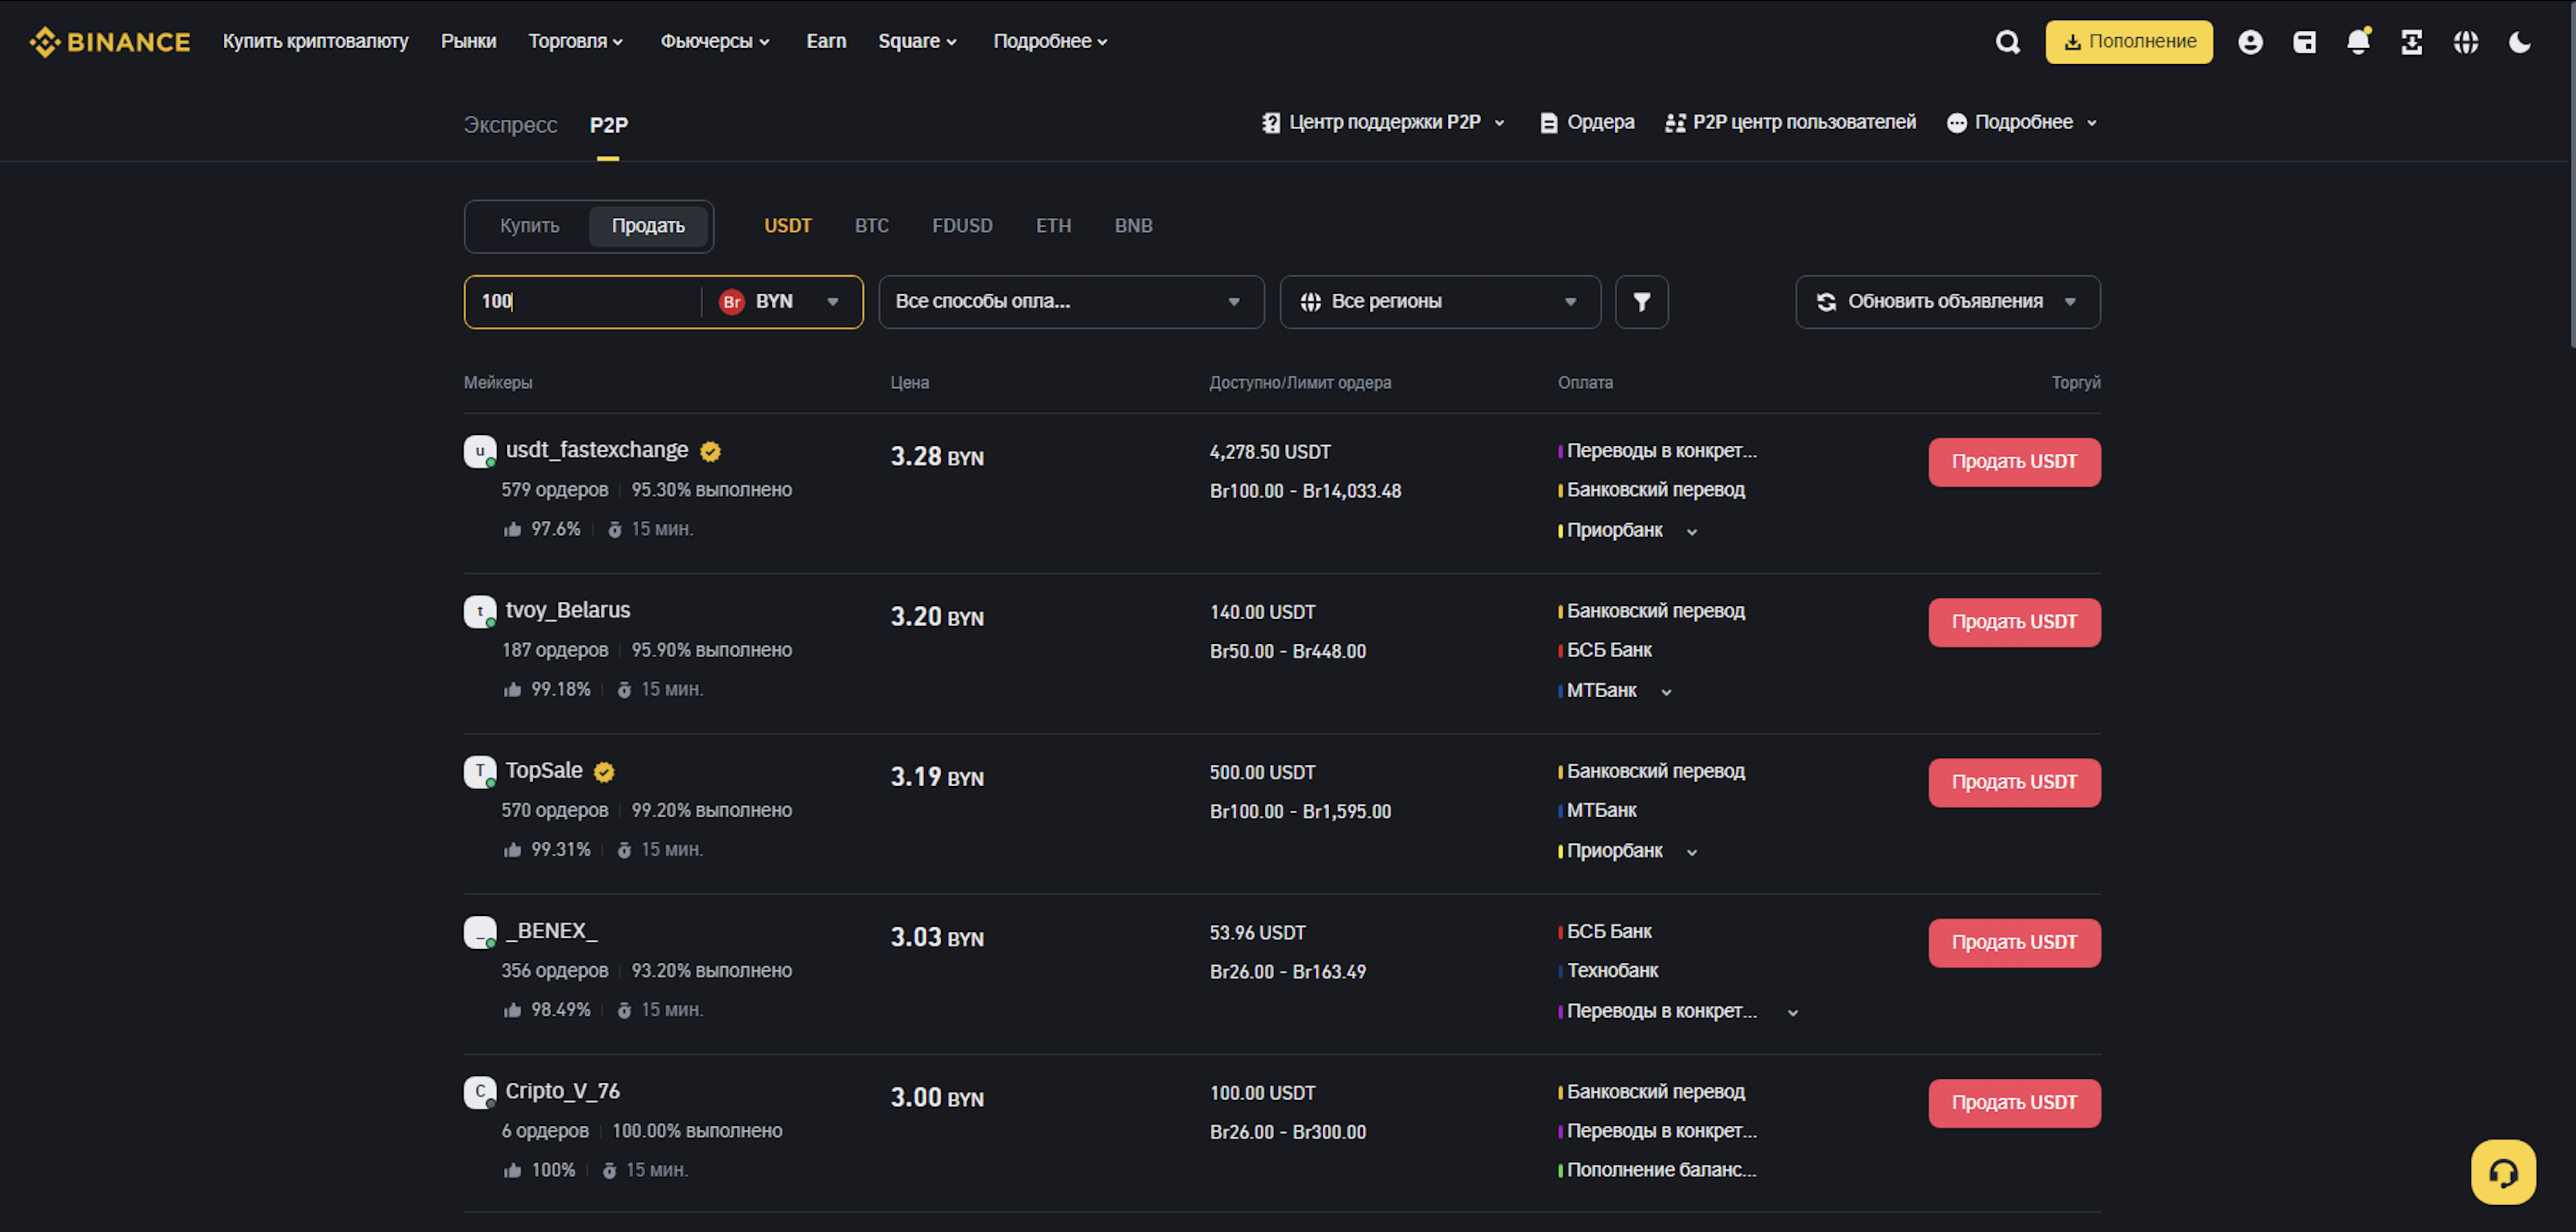2576x1232 pixels.
Task: Open Все способы оплаты dropdown
Action: click(x=1071, y=302)
